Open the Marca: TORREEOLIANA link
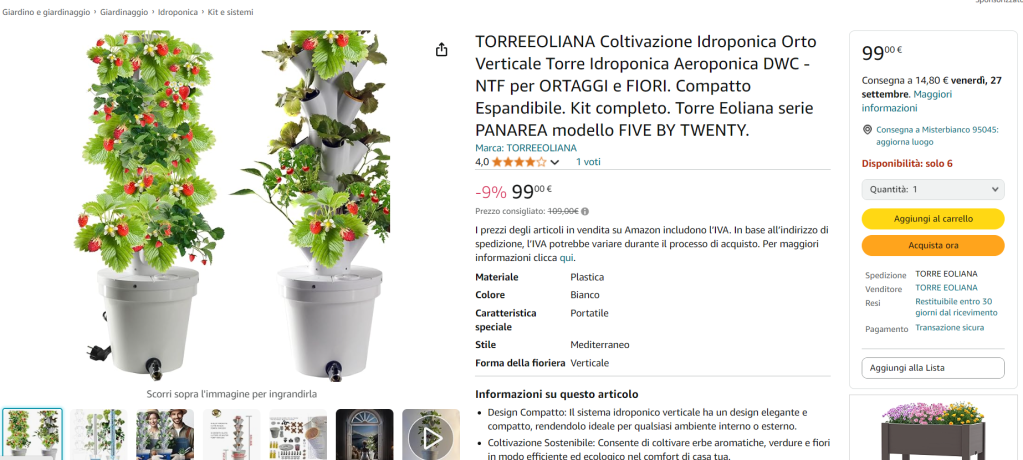The height and width of the screenshot is (460, 1023). click(526, 148)
